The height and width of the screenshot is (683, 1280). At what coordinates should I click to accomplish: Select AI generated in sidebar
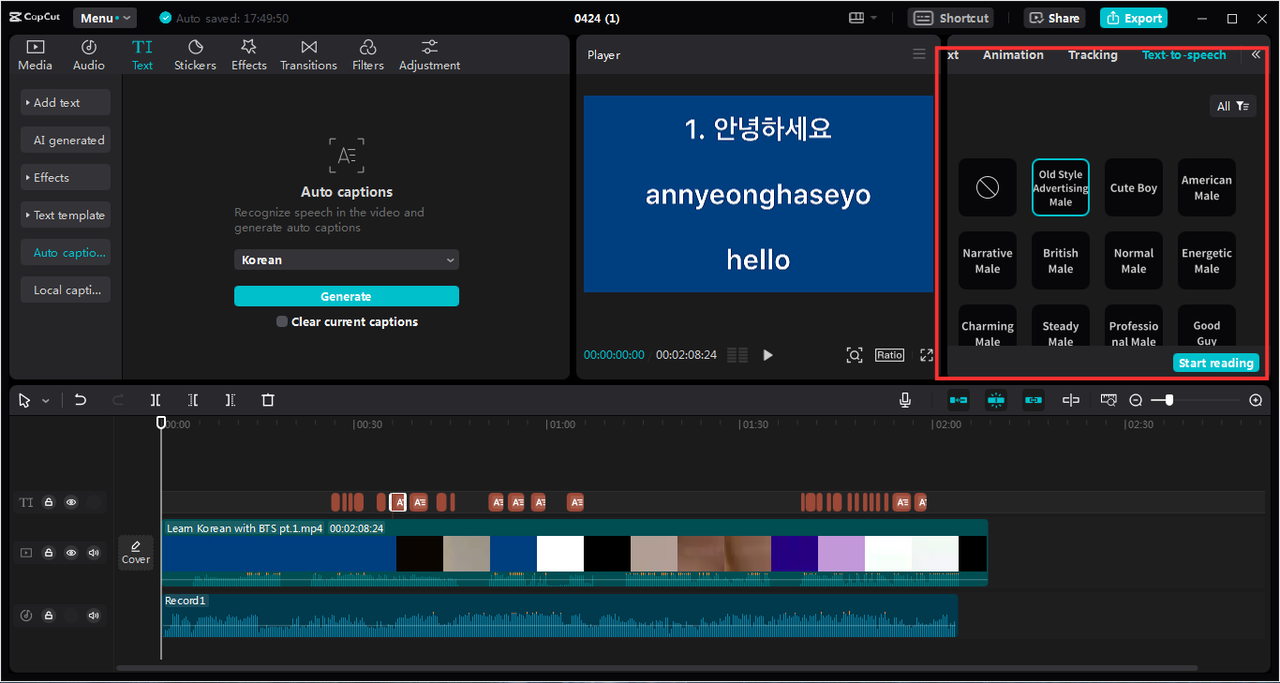click(x=65, y=141)
